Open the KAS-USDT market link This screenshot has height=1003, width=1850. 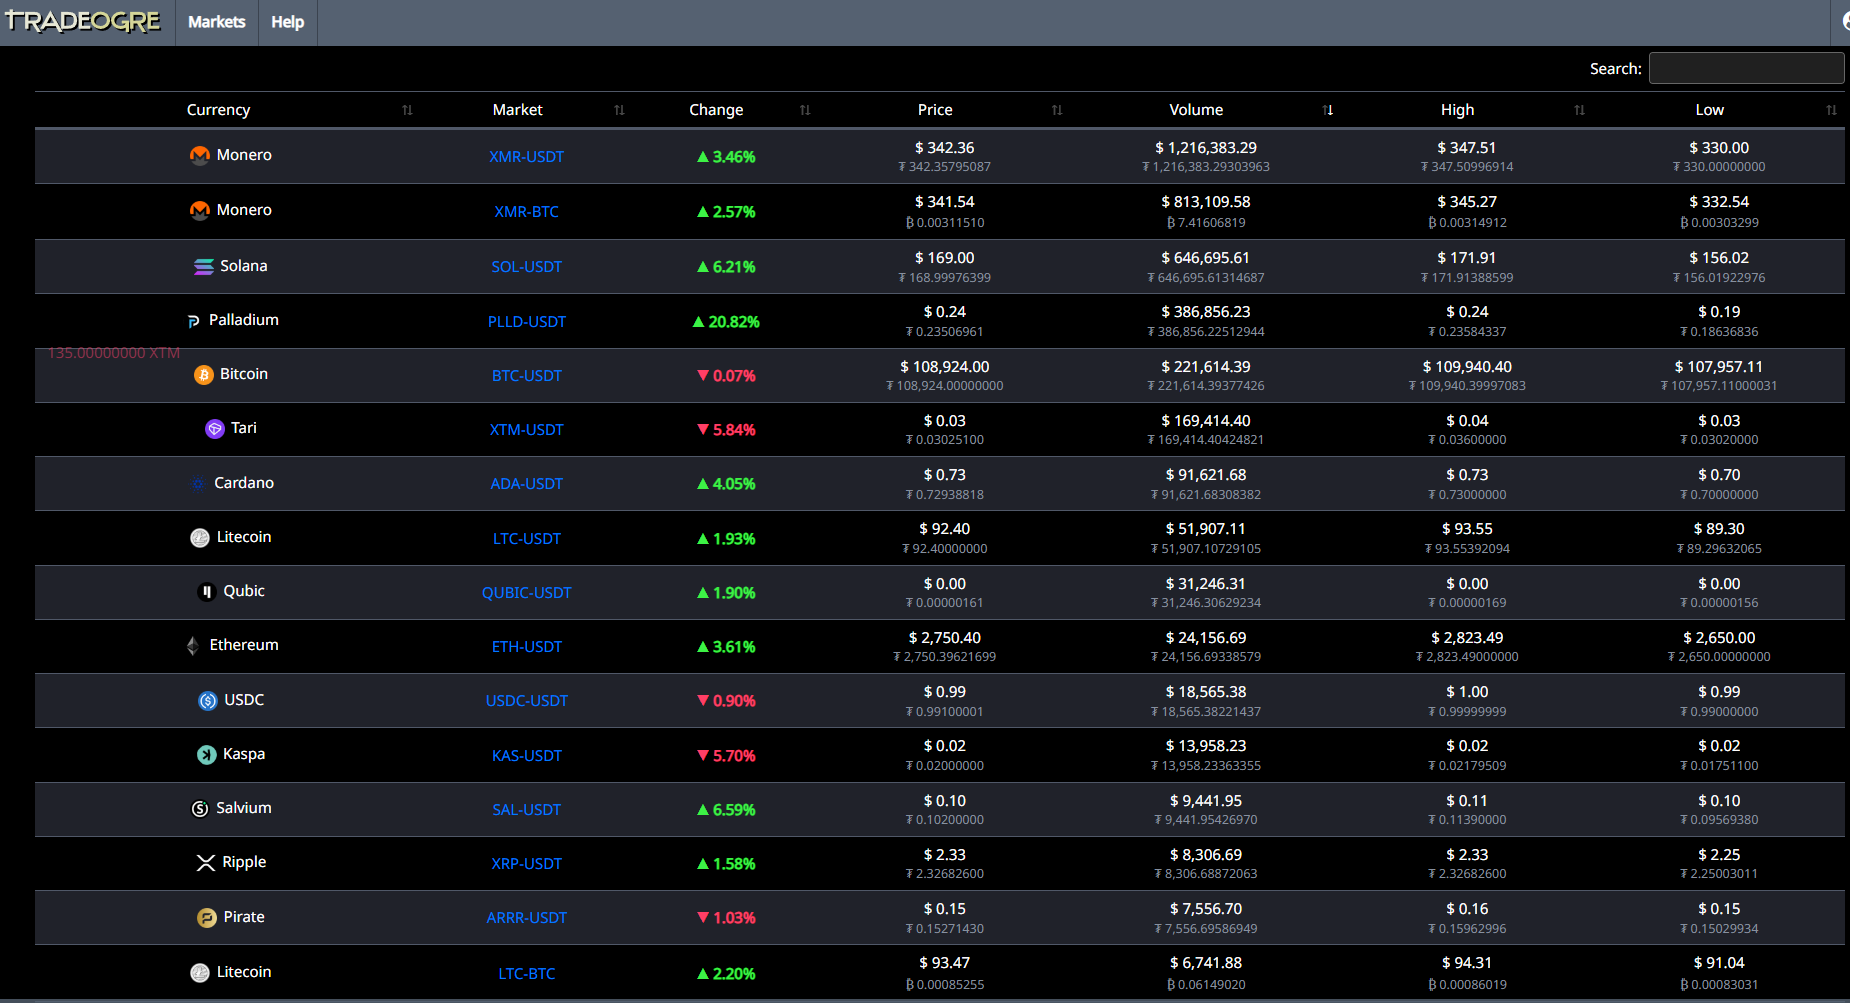[x=527, y=756]
